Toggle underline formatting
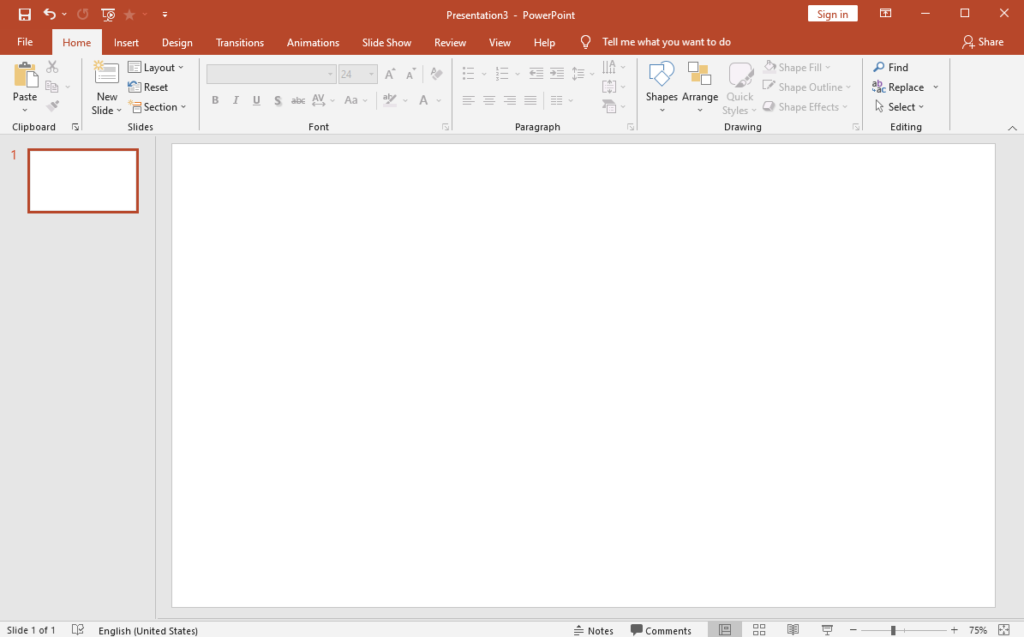 point(256,100)
